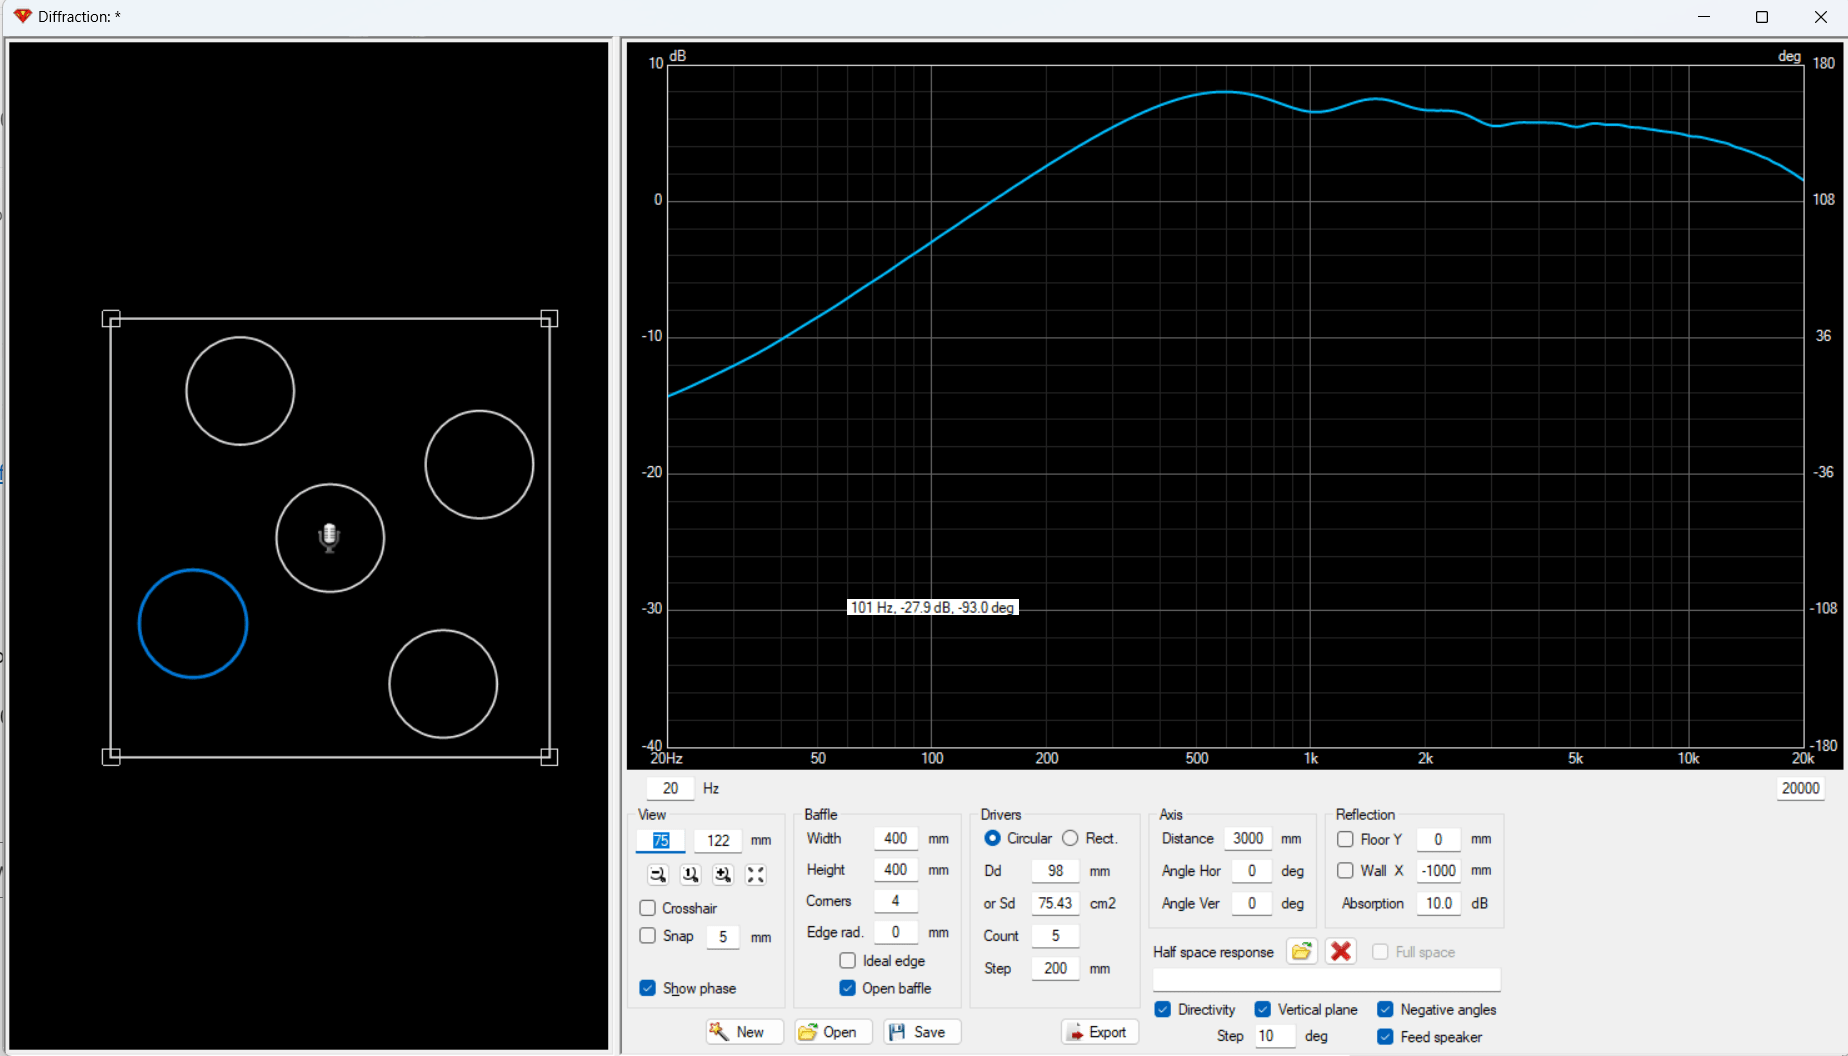
Task: Click the View Y position field showing 122
Action: coord(718,840)
